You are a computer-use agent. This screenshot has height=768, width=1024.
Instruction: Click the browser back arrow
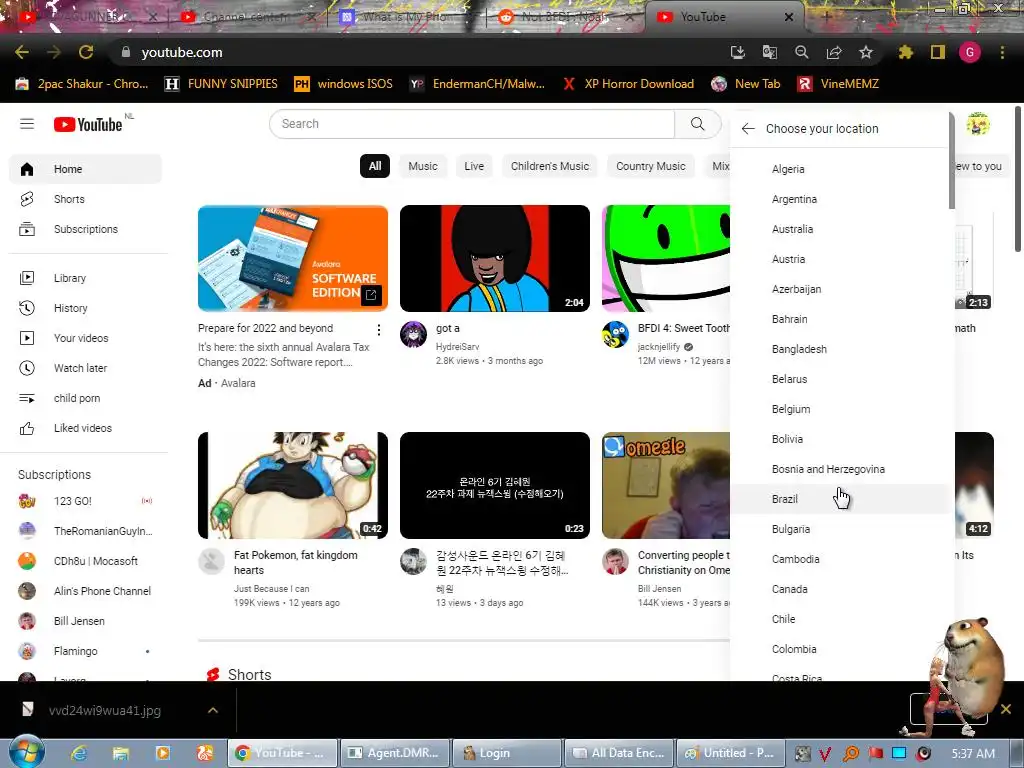(x=22, y=52)
